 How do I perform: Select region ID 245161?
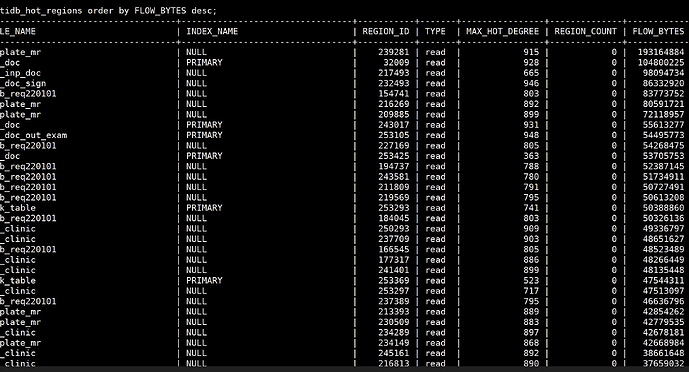click(394, 354)
